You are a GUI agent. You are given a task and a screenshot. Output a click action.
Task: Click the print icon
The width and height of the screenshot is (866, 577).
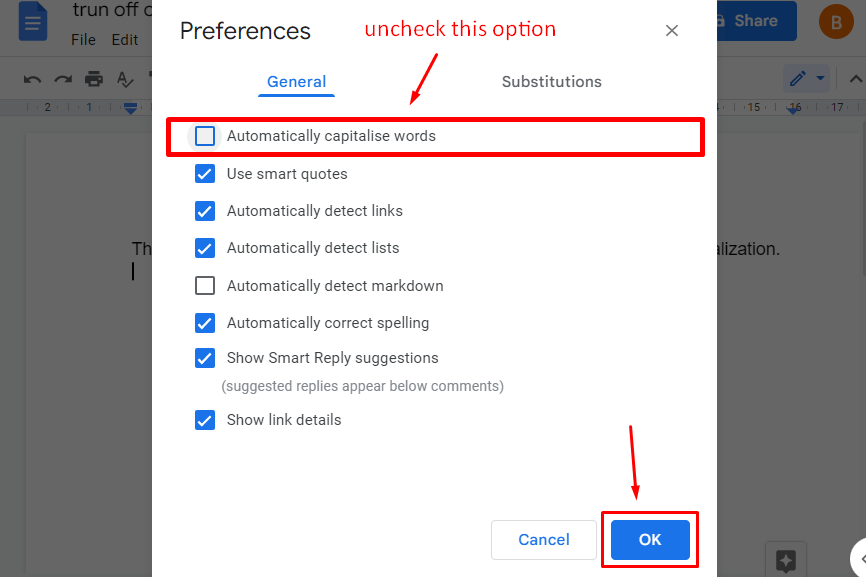(x=94, y=79)
